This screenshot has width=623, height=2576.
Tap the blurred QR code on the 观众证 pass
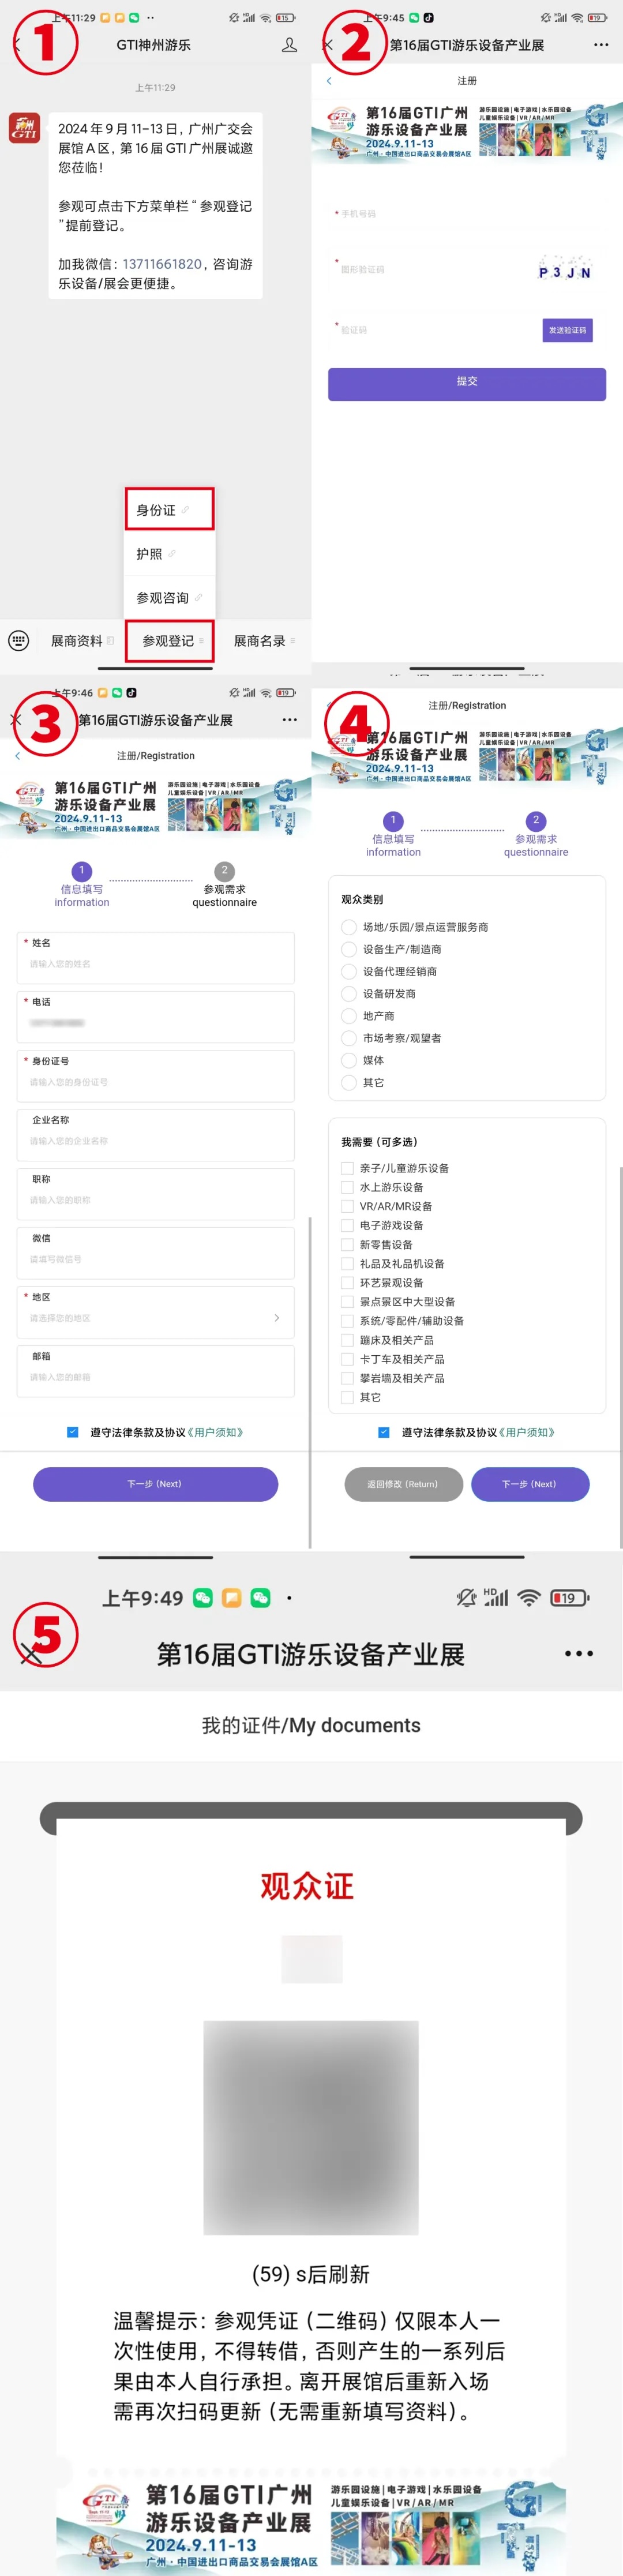pos(311,2127)
